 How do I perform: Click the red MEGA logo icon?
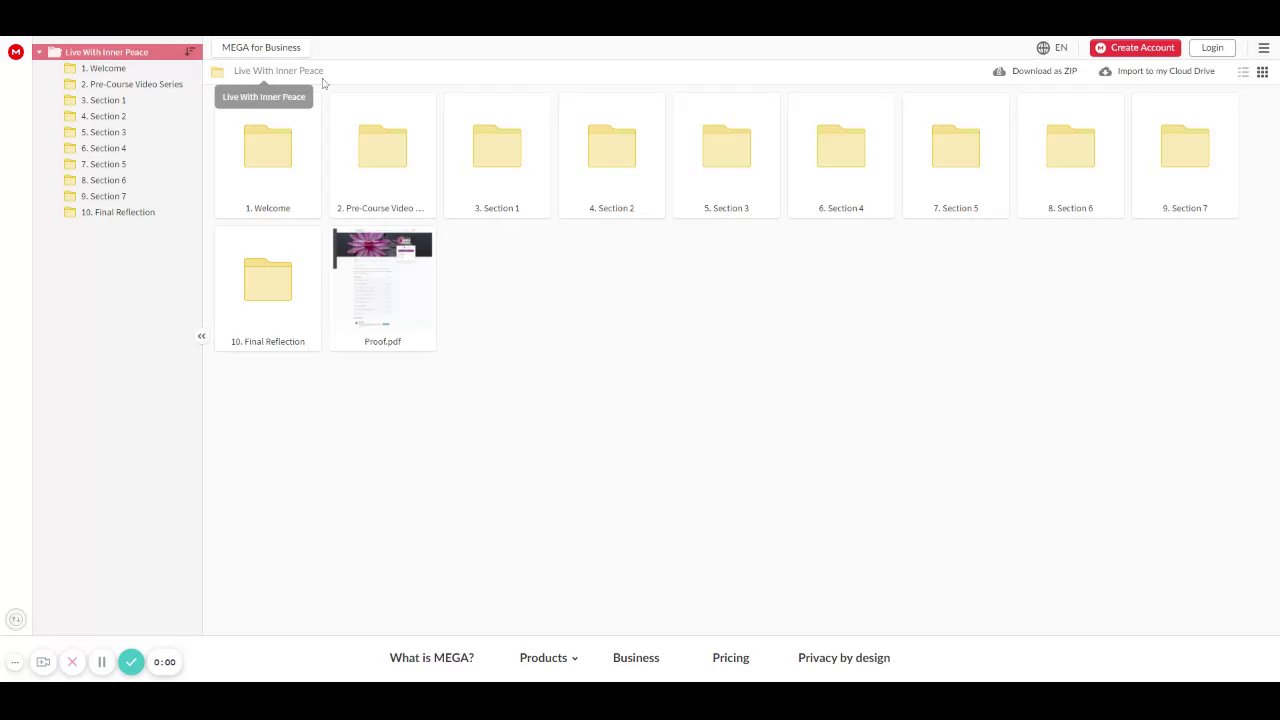[x=16, y=52]
